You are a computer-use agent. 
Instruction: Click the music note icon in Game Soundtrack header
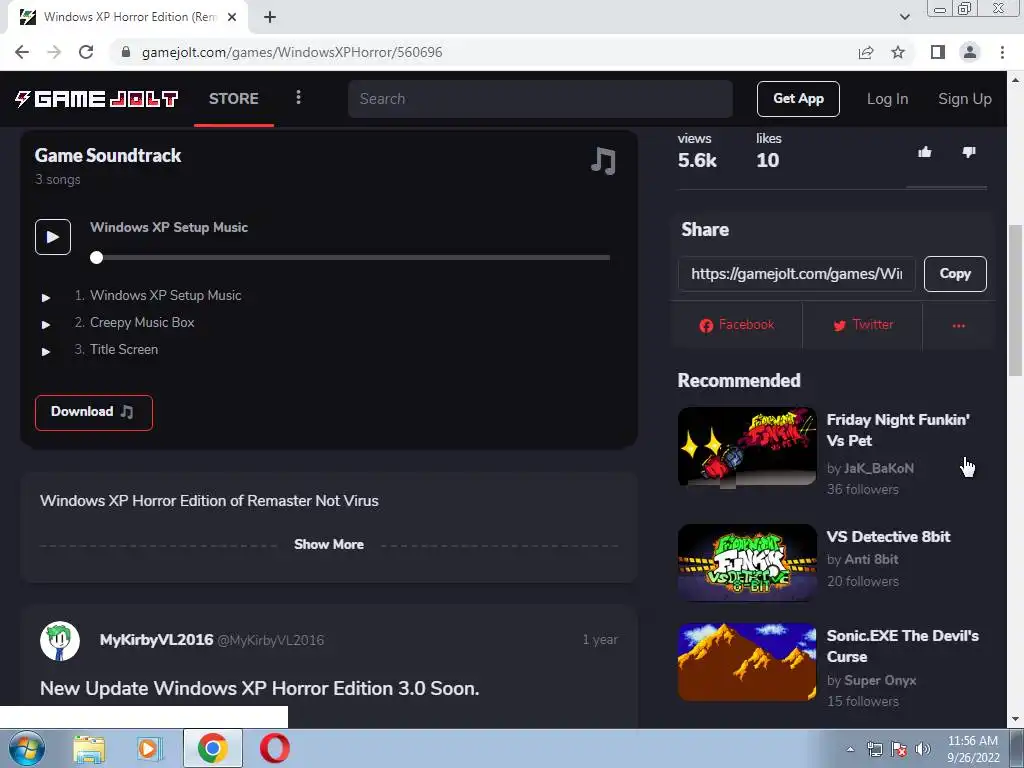603,161
